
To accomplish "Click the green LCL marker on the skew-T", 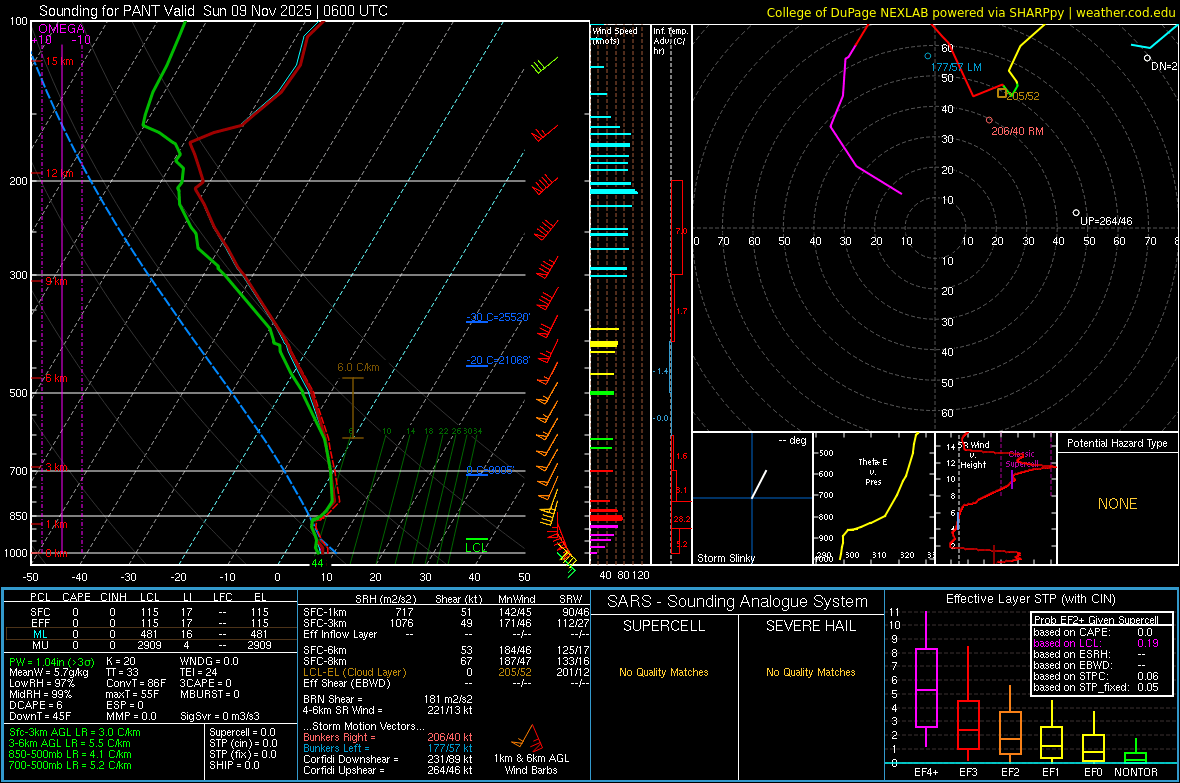I will (476, 546).
